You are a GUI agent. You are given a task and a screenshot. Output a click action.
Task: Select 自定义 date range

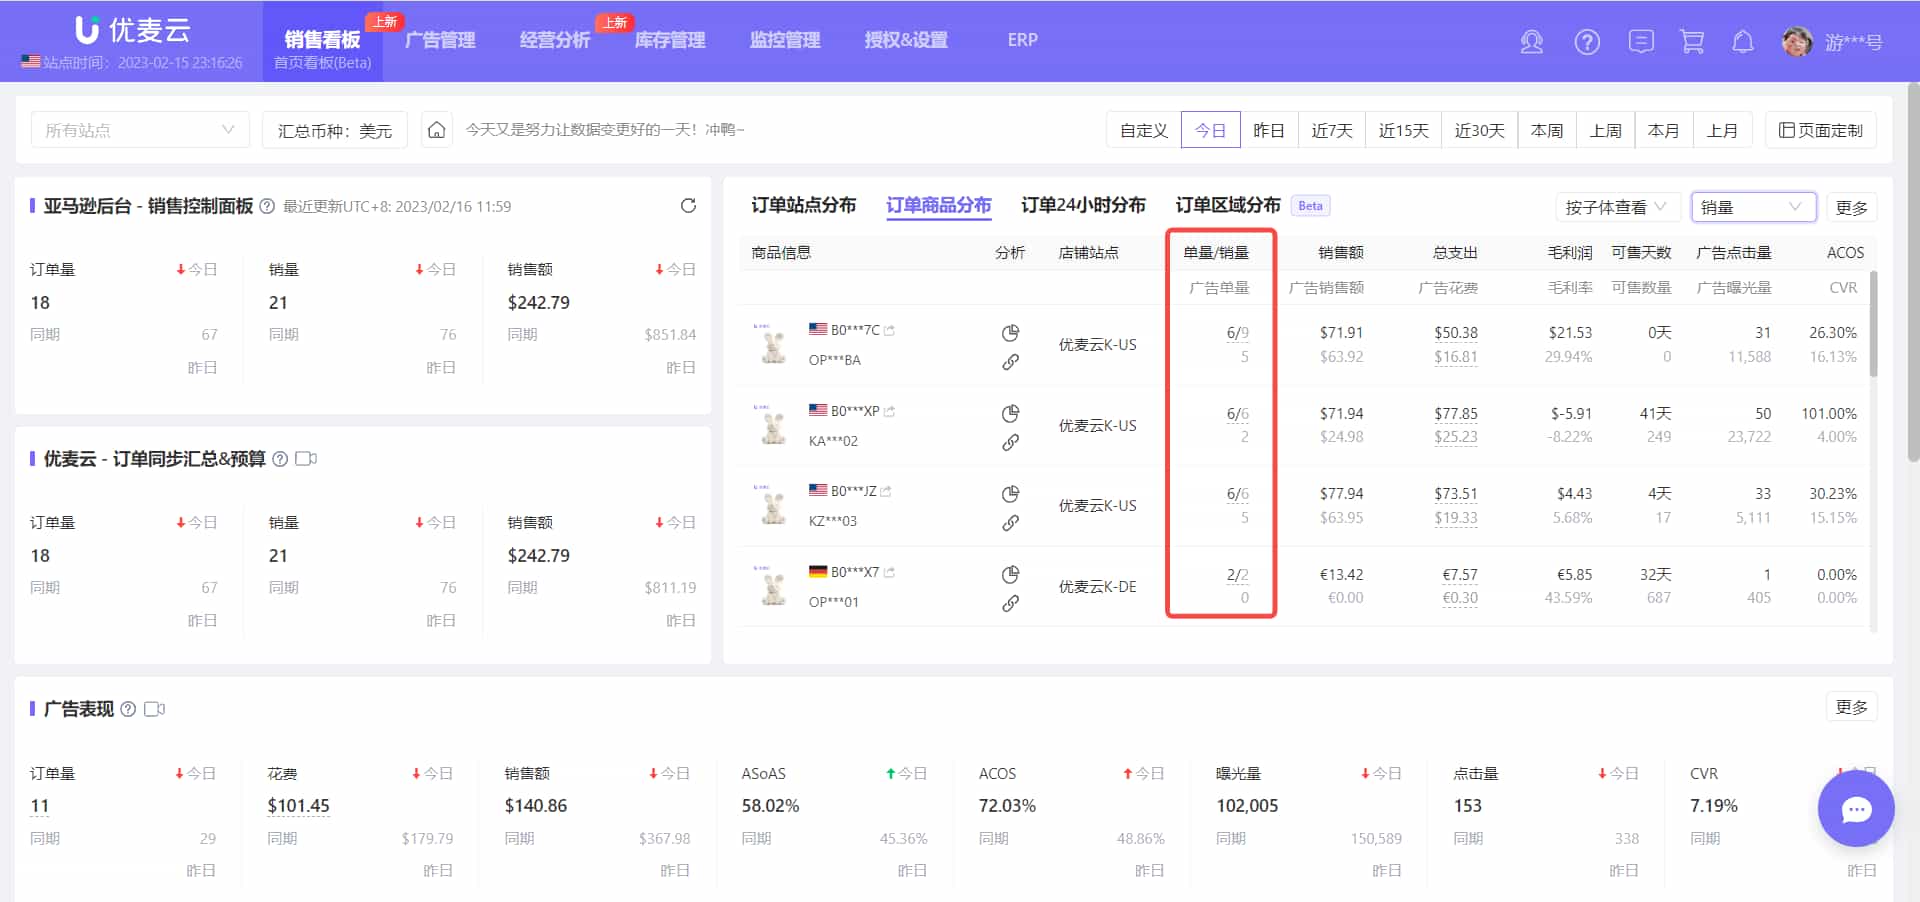(1144, 130)
